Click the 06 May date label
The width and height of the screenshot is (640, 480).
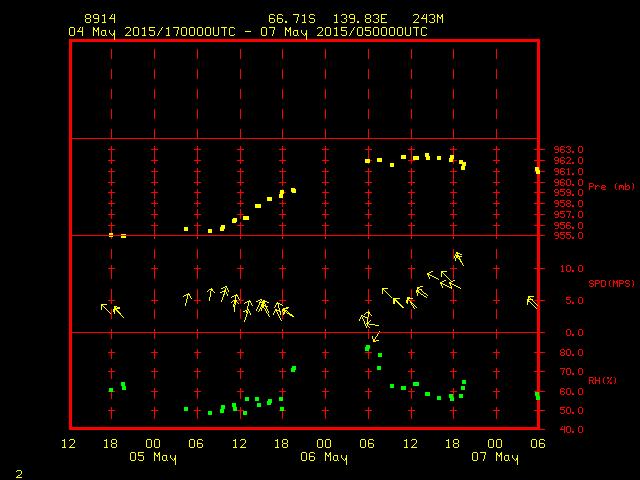click(324, 457)
